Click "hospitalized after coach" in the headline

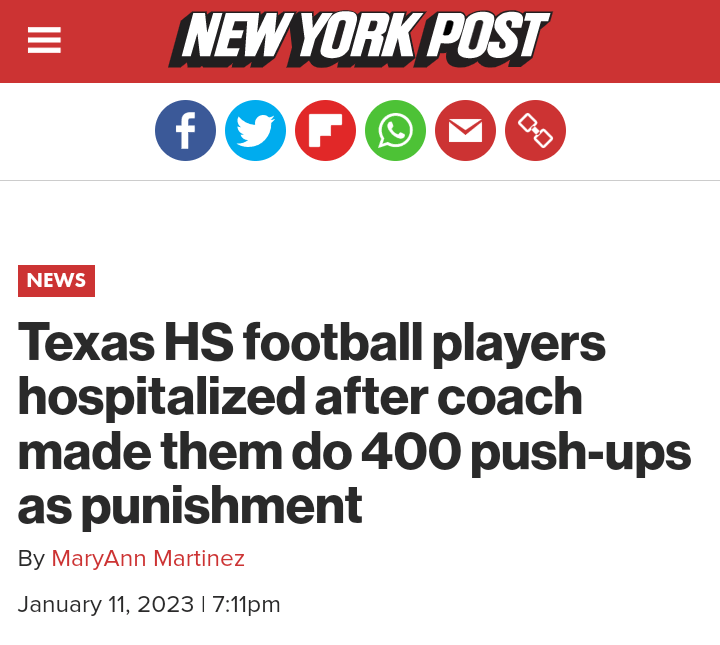[300, 397]
